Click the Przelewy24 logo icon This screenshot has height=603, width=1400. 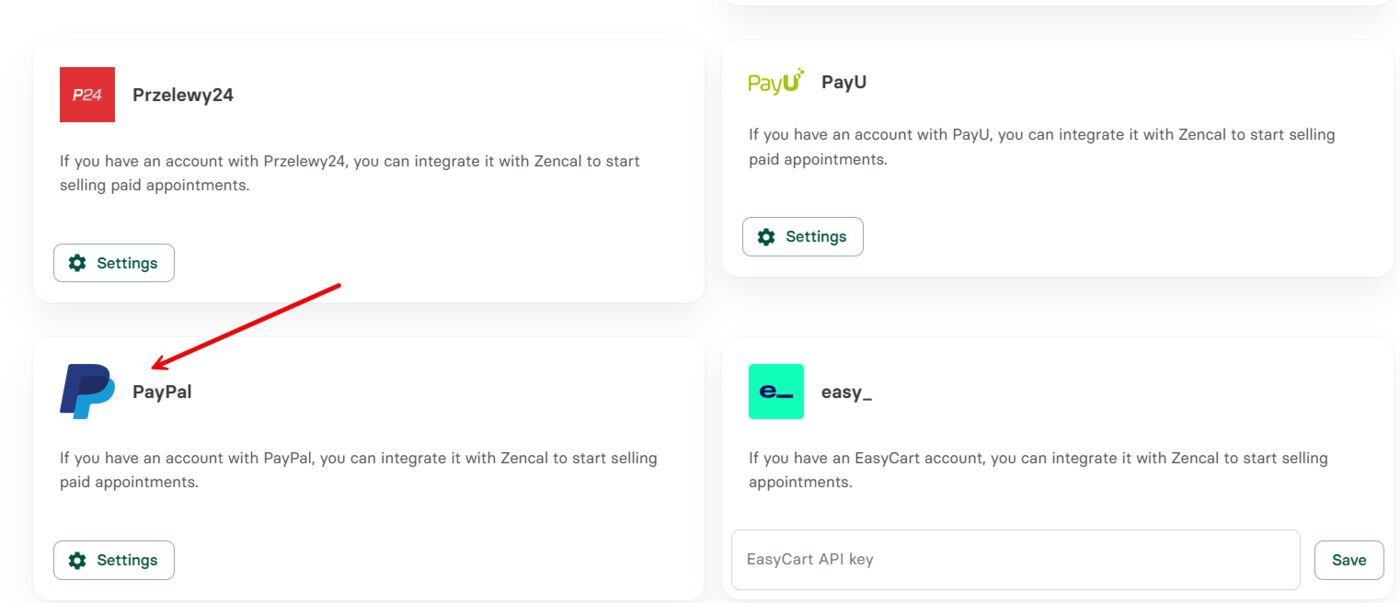[87, 95]
